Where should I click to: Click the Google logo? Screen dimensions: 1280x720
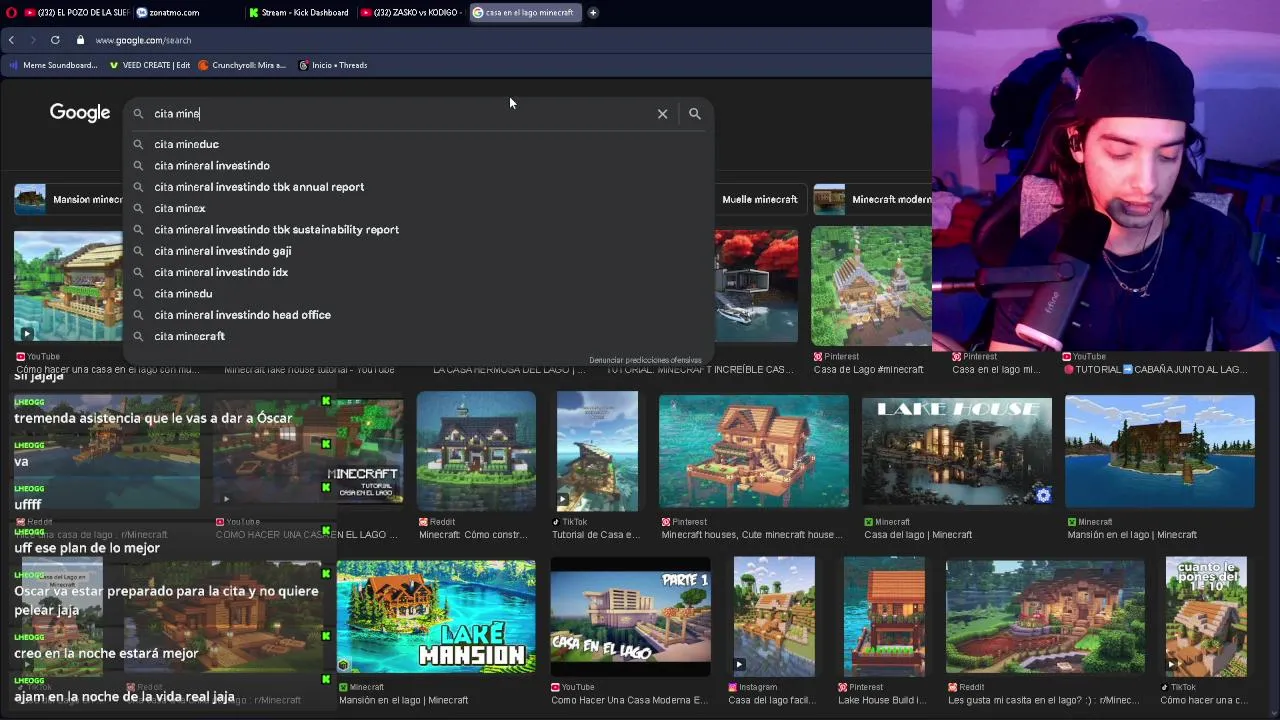click(80, 113)
